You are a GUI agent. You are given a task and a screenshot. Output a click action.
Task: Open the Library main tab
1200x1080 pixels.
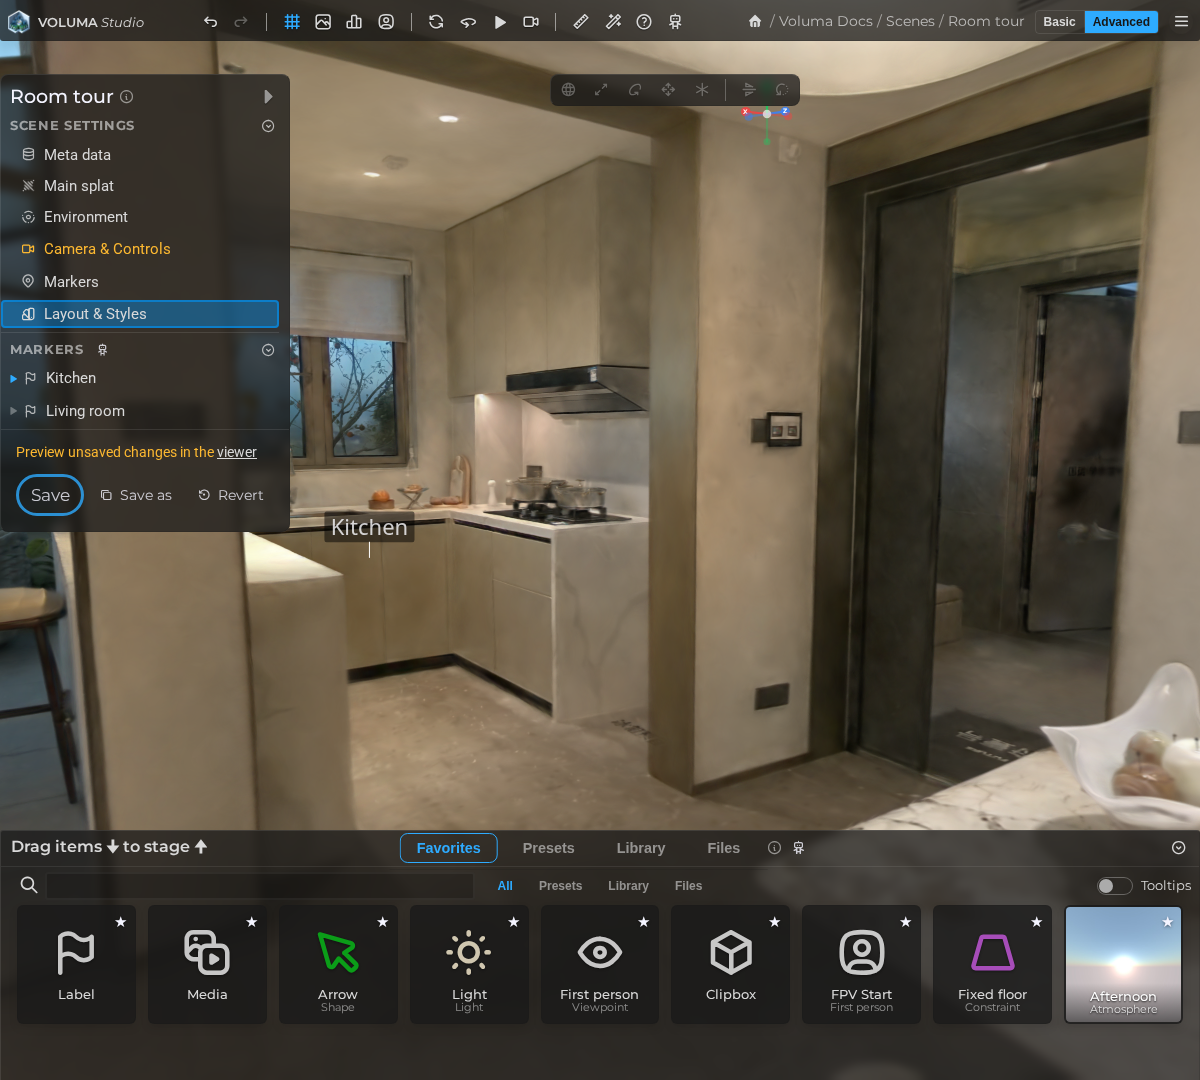coord(641,848)
